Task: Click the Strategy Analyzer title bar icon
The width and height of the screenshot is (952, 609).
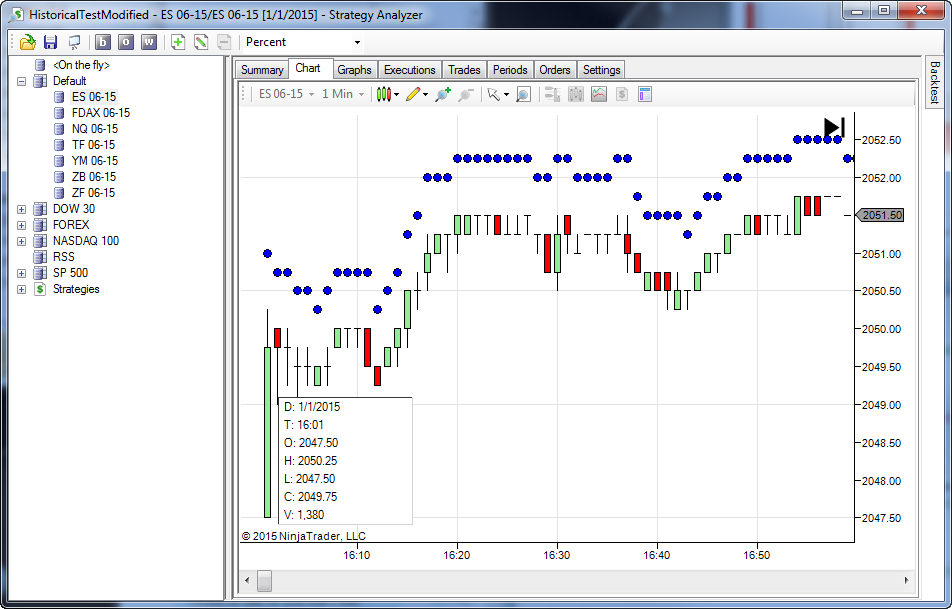Action: 16,15
